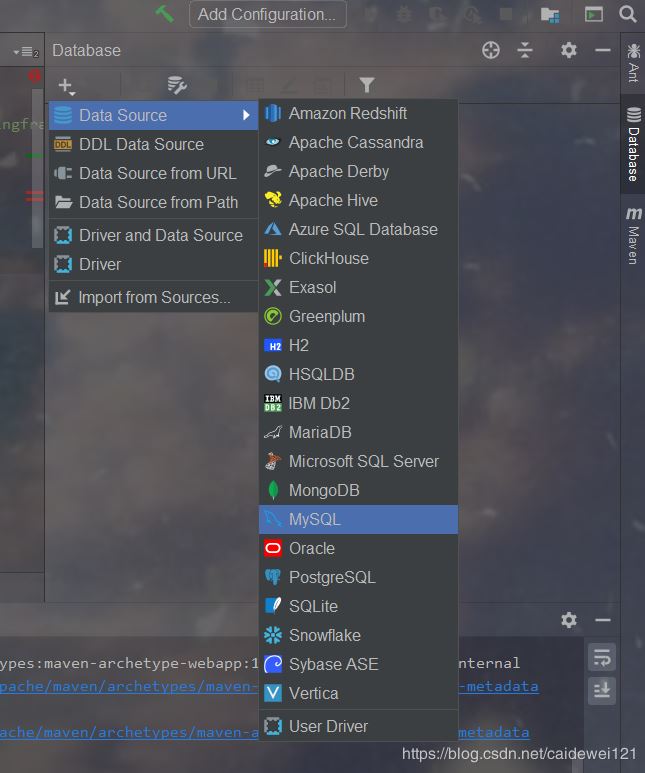Open Data Source Properties wrench icon
Screen dimensions: 645x773
coord(177,85)
